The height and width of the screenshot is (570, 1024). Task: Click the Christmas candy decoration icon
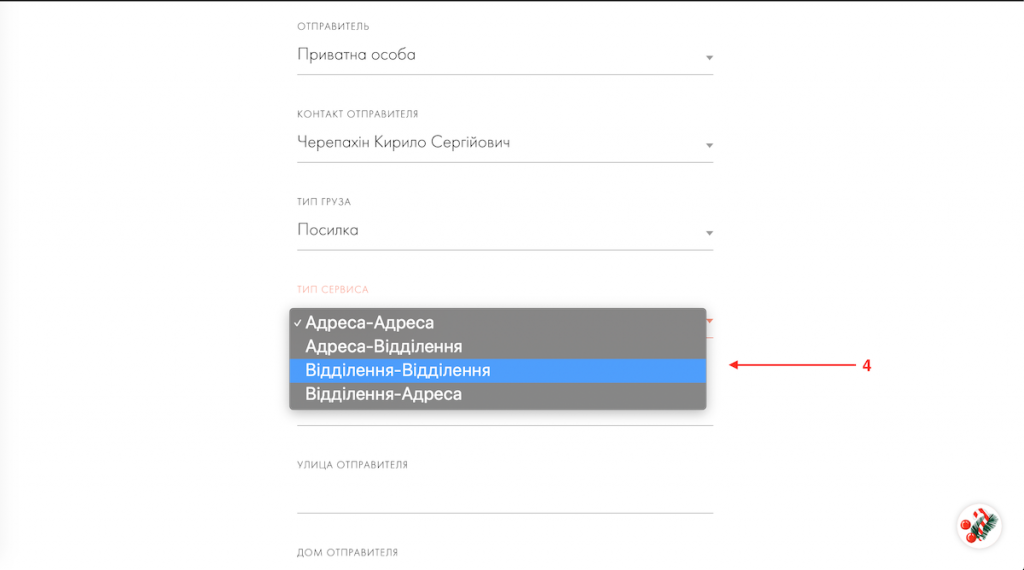pos(978,525)
